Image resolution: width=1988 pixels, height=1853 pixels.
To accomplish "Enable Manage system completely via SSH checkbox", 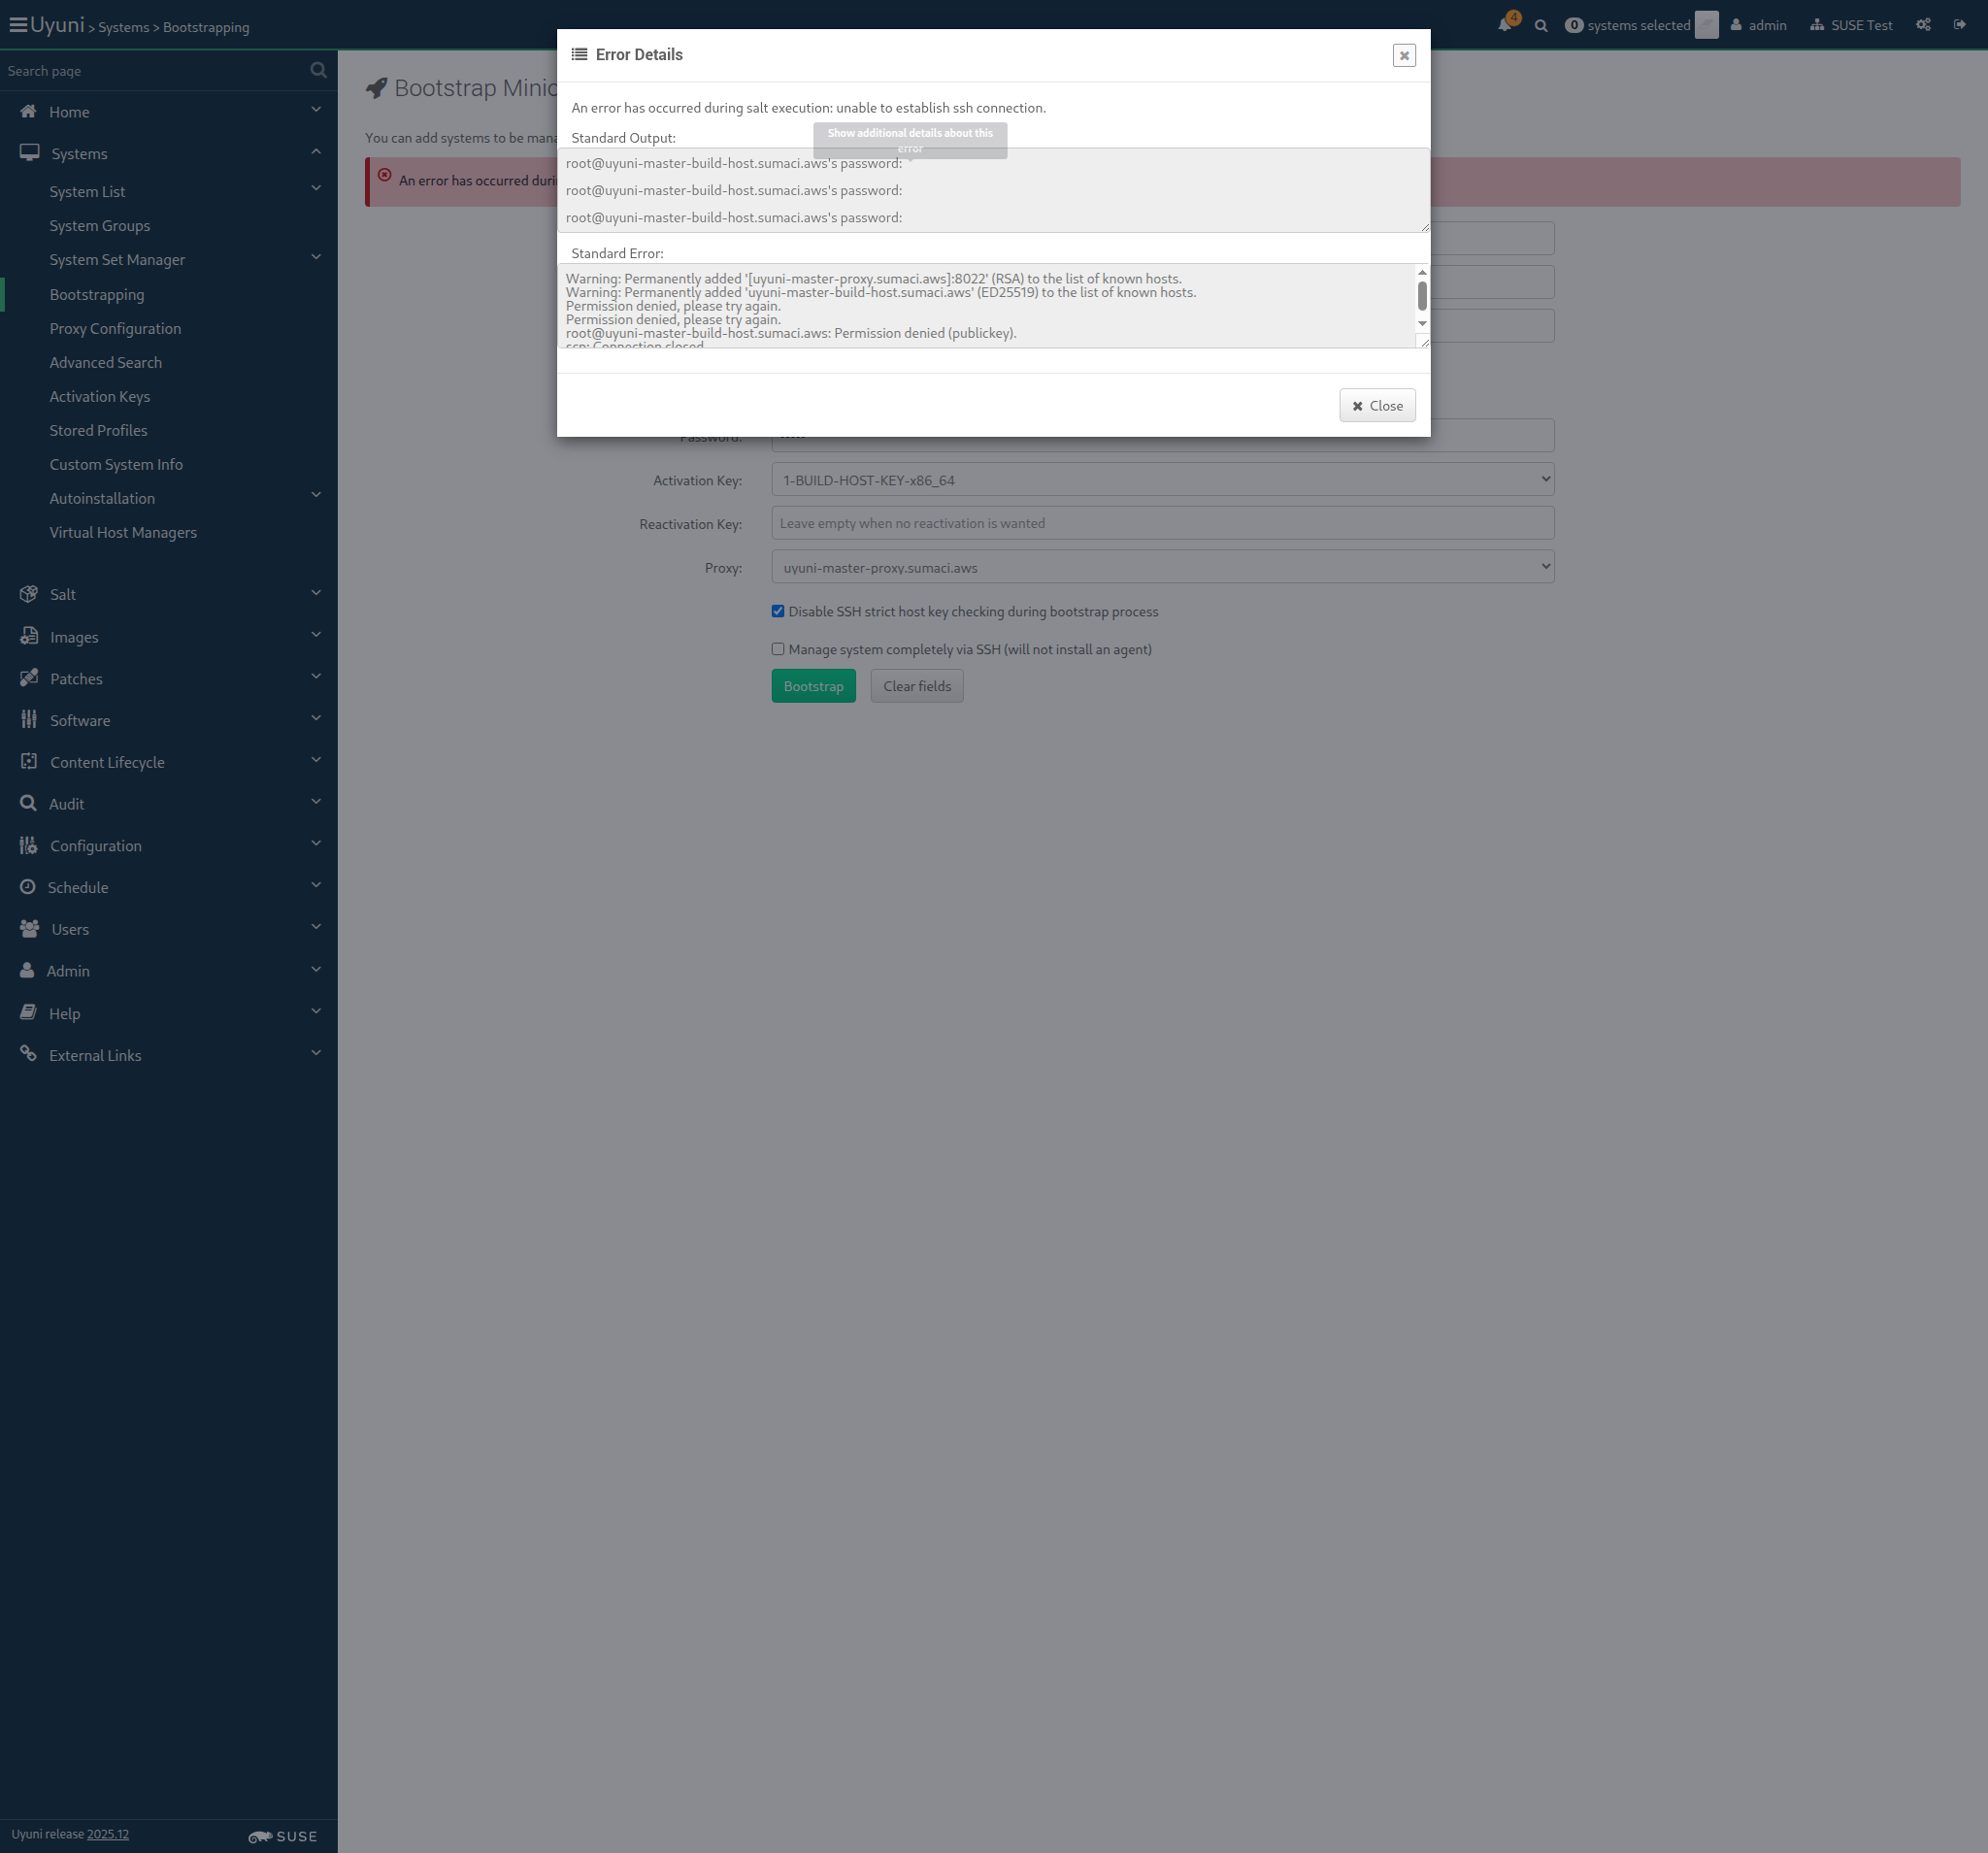I will pos(778,649).
